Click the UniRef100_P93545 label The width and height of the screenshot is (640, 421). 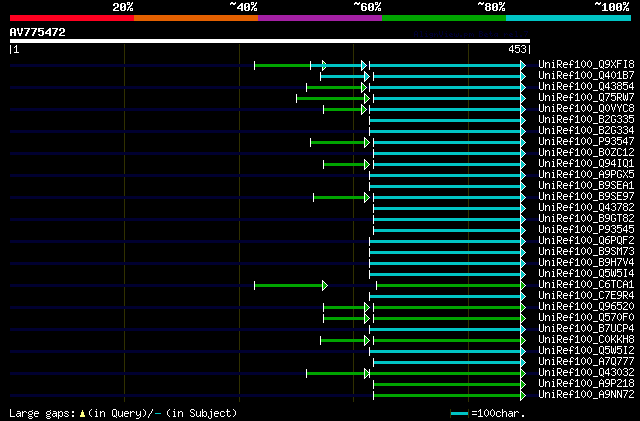click(x=586, y=230)
